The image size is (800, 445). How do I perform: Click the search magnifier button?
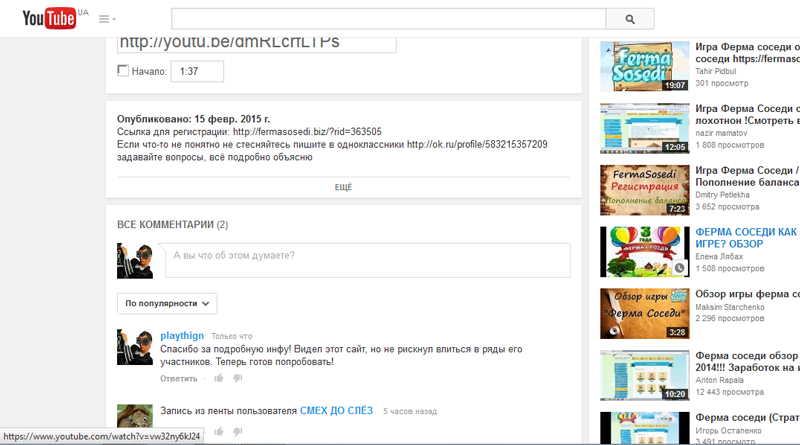coord(630,19)
